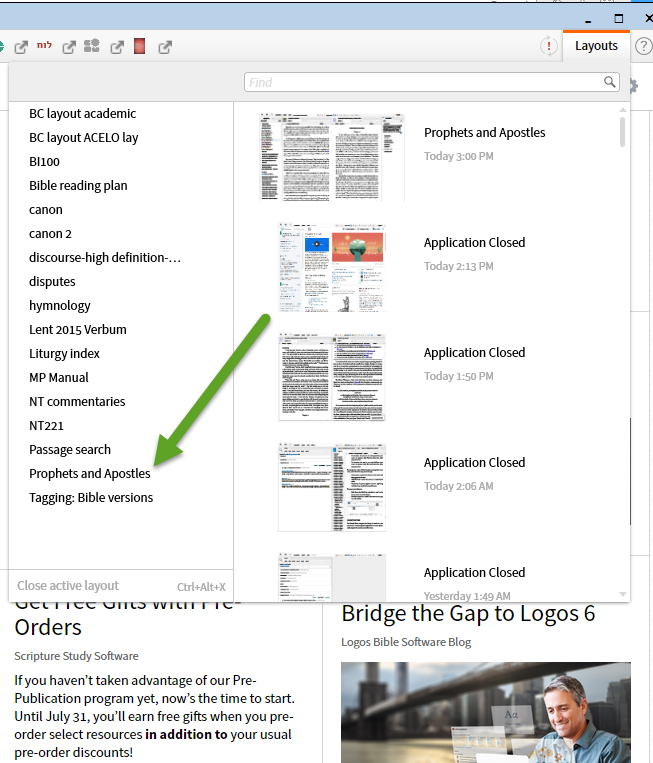Click the snapshot list scroll-down arrow
Screen dimensions: 653x763
click(x=622, y=594)
